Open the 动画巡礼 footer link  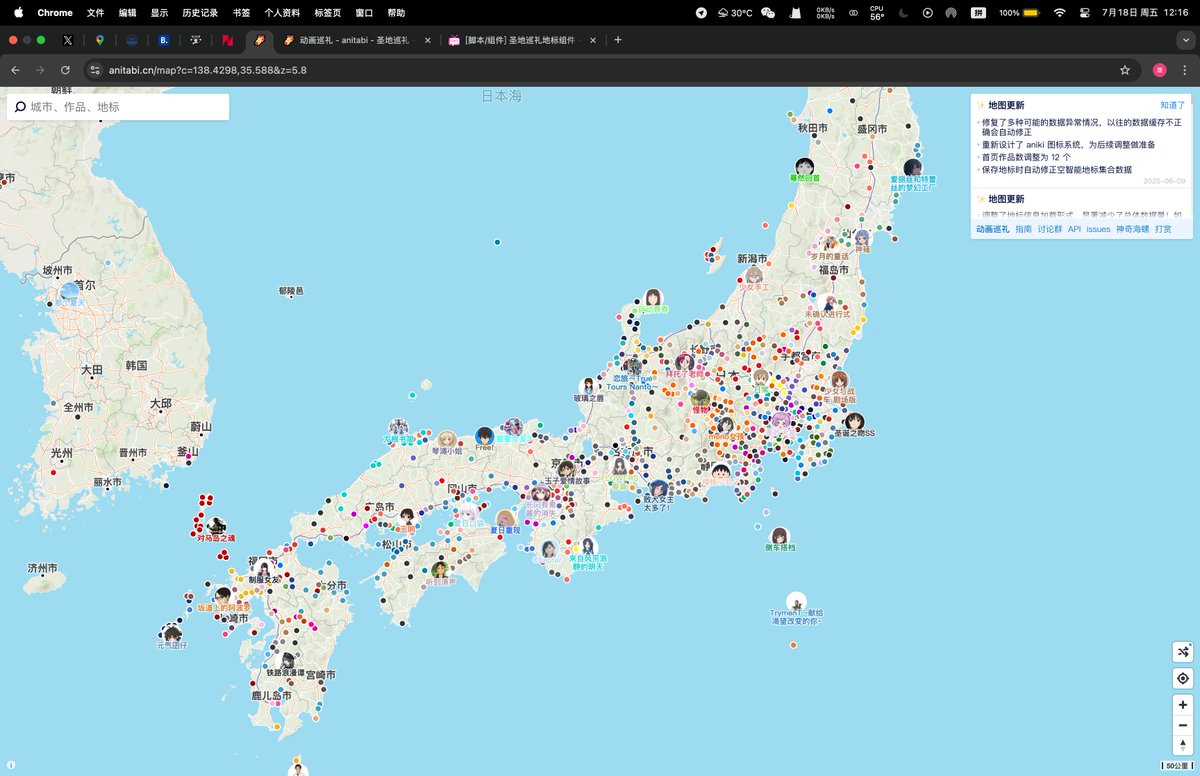(992, 229)
